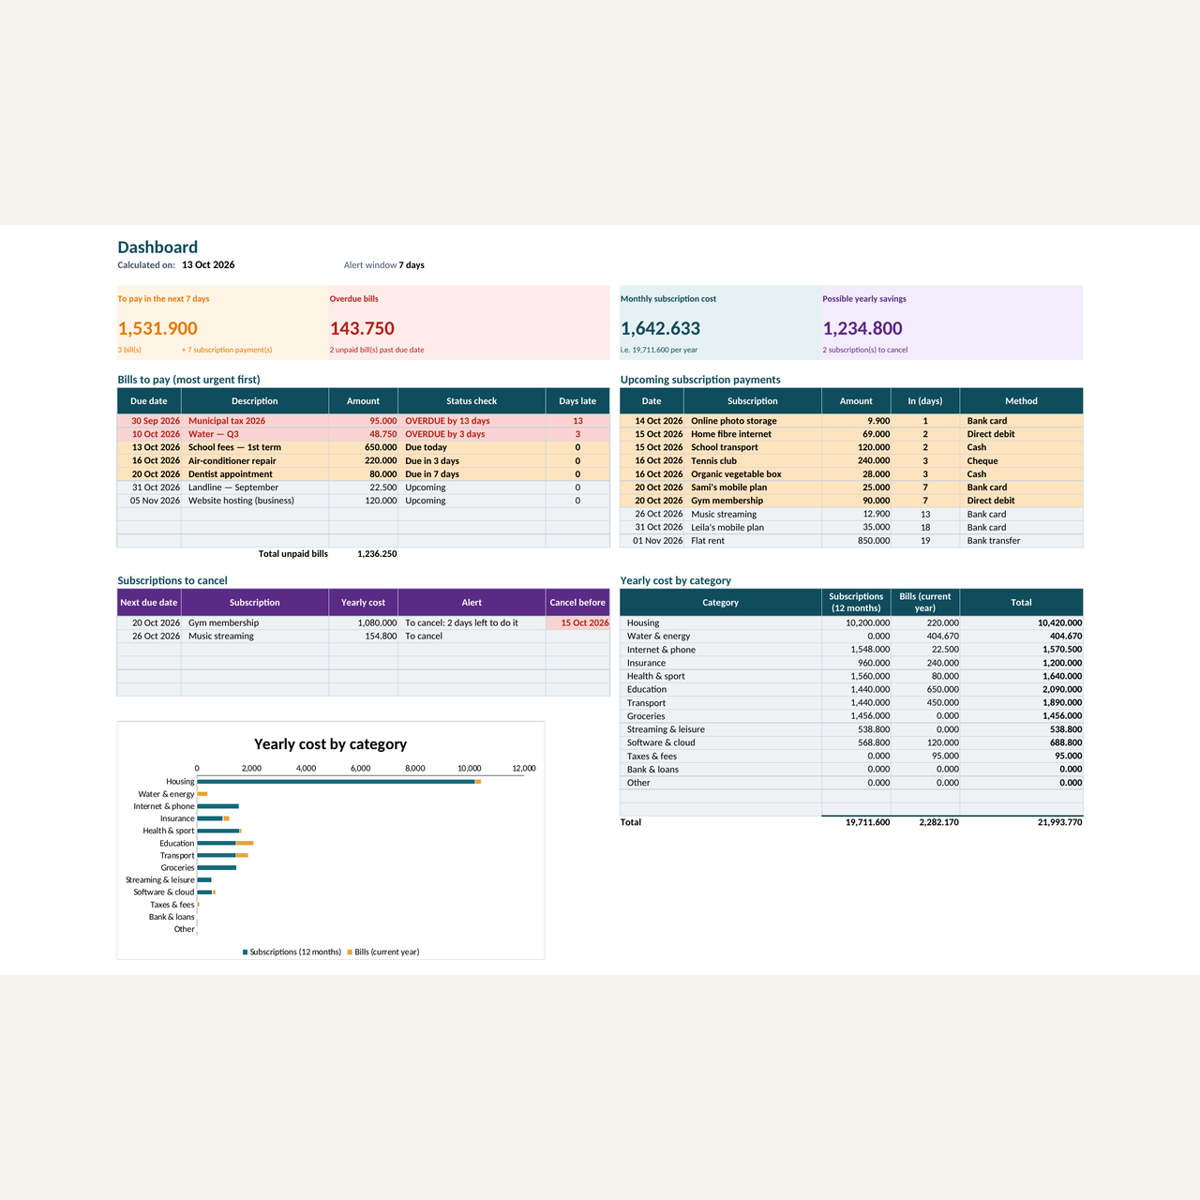Click the Cheque payment method cell
The height and width of the screenshot is (1200, 1200).
[1021, 461]
